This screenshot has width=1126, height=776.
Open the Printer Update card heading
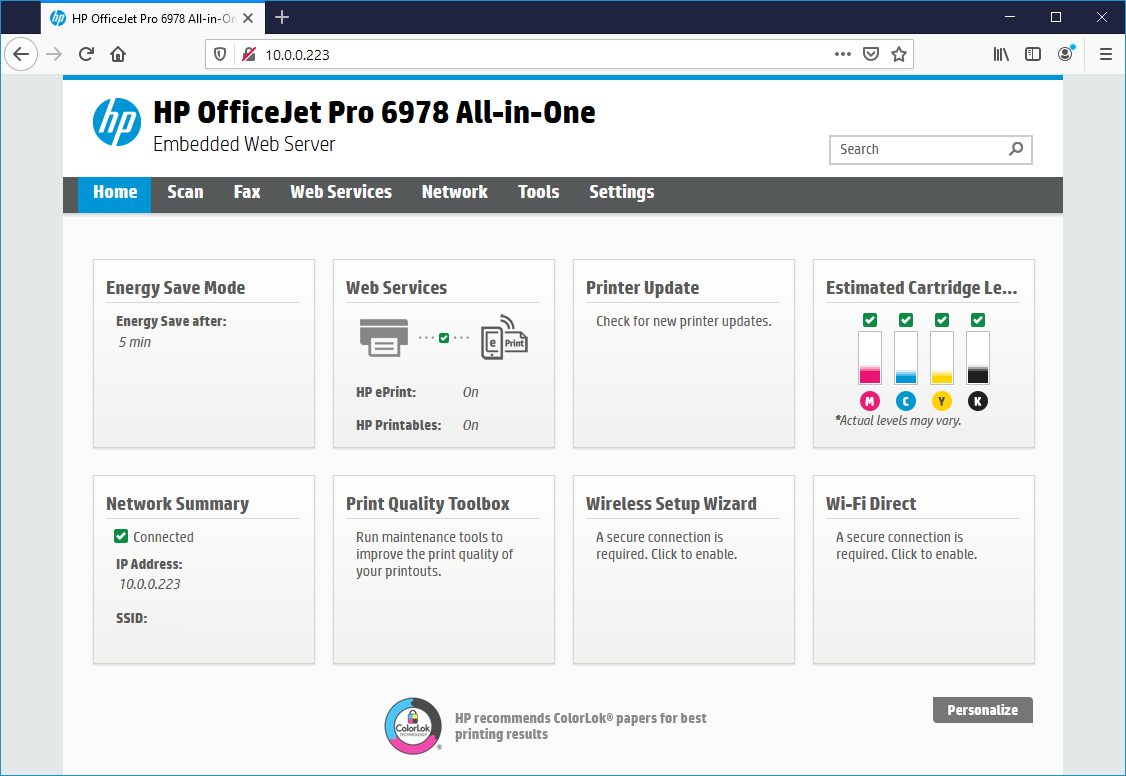click(643, 288)
